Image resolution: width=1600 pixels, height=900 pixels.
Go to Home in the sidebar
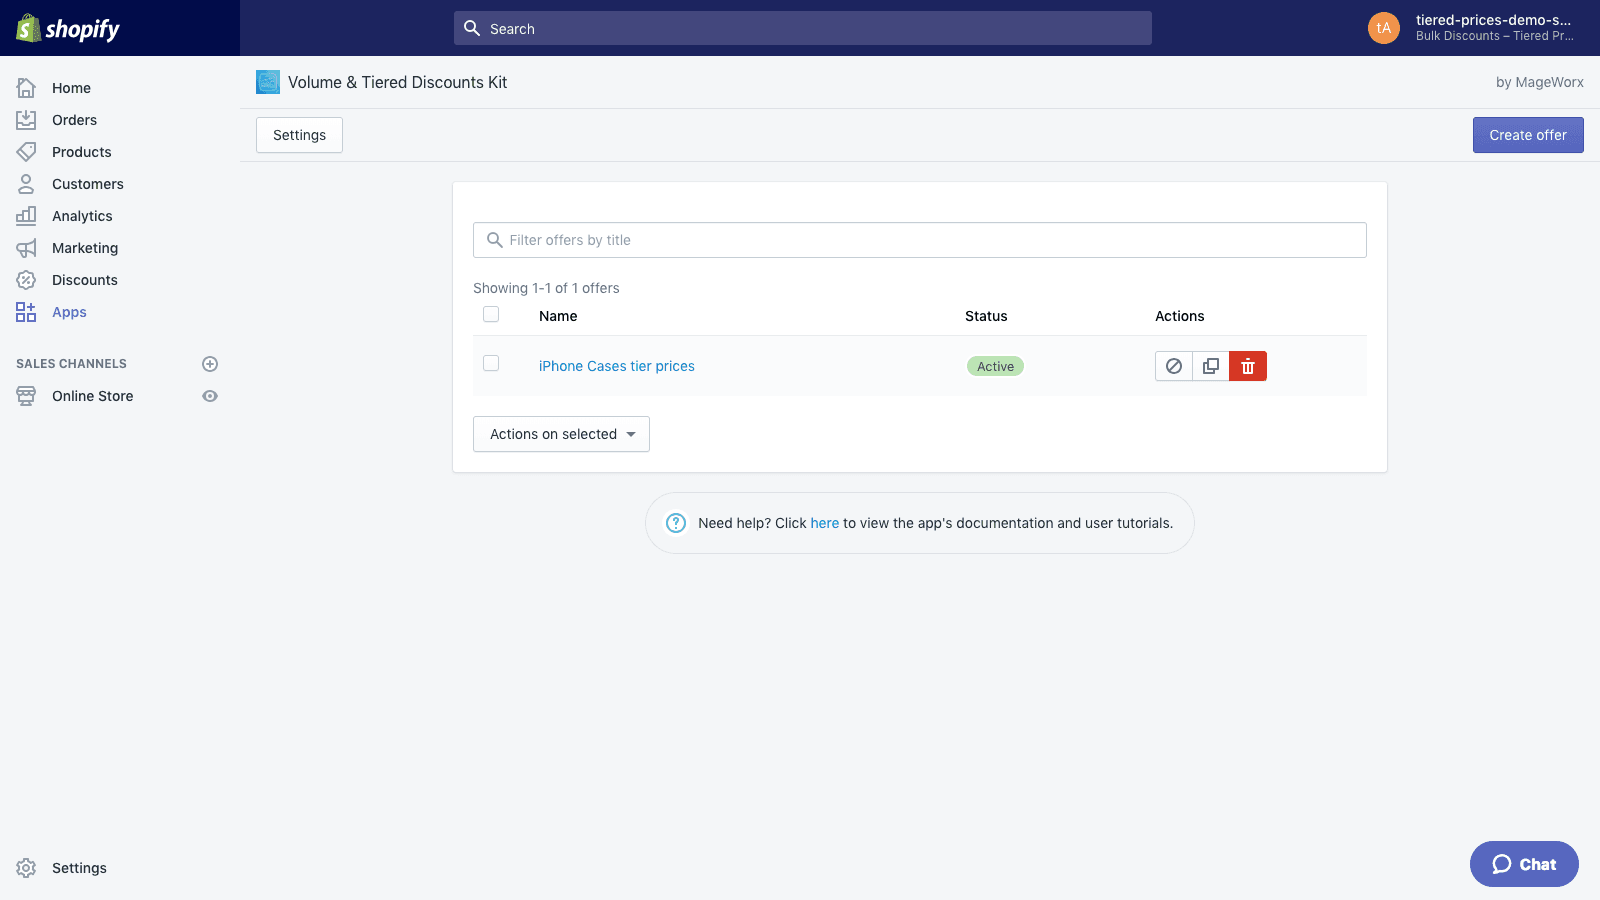point(71,87)
